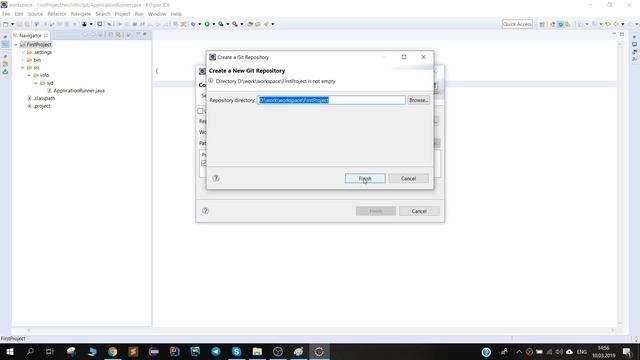Image resolution: width=640 pixels, height=360 pixels.
Task: Click the Windows Start button
Action: [x=9, y=351]
